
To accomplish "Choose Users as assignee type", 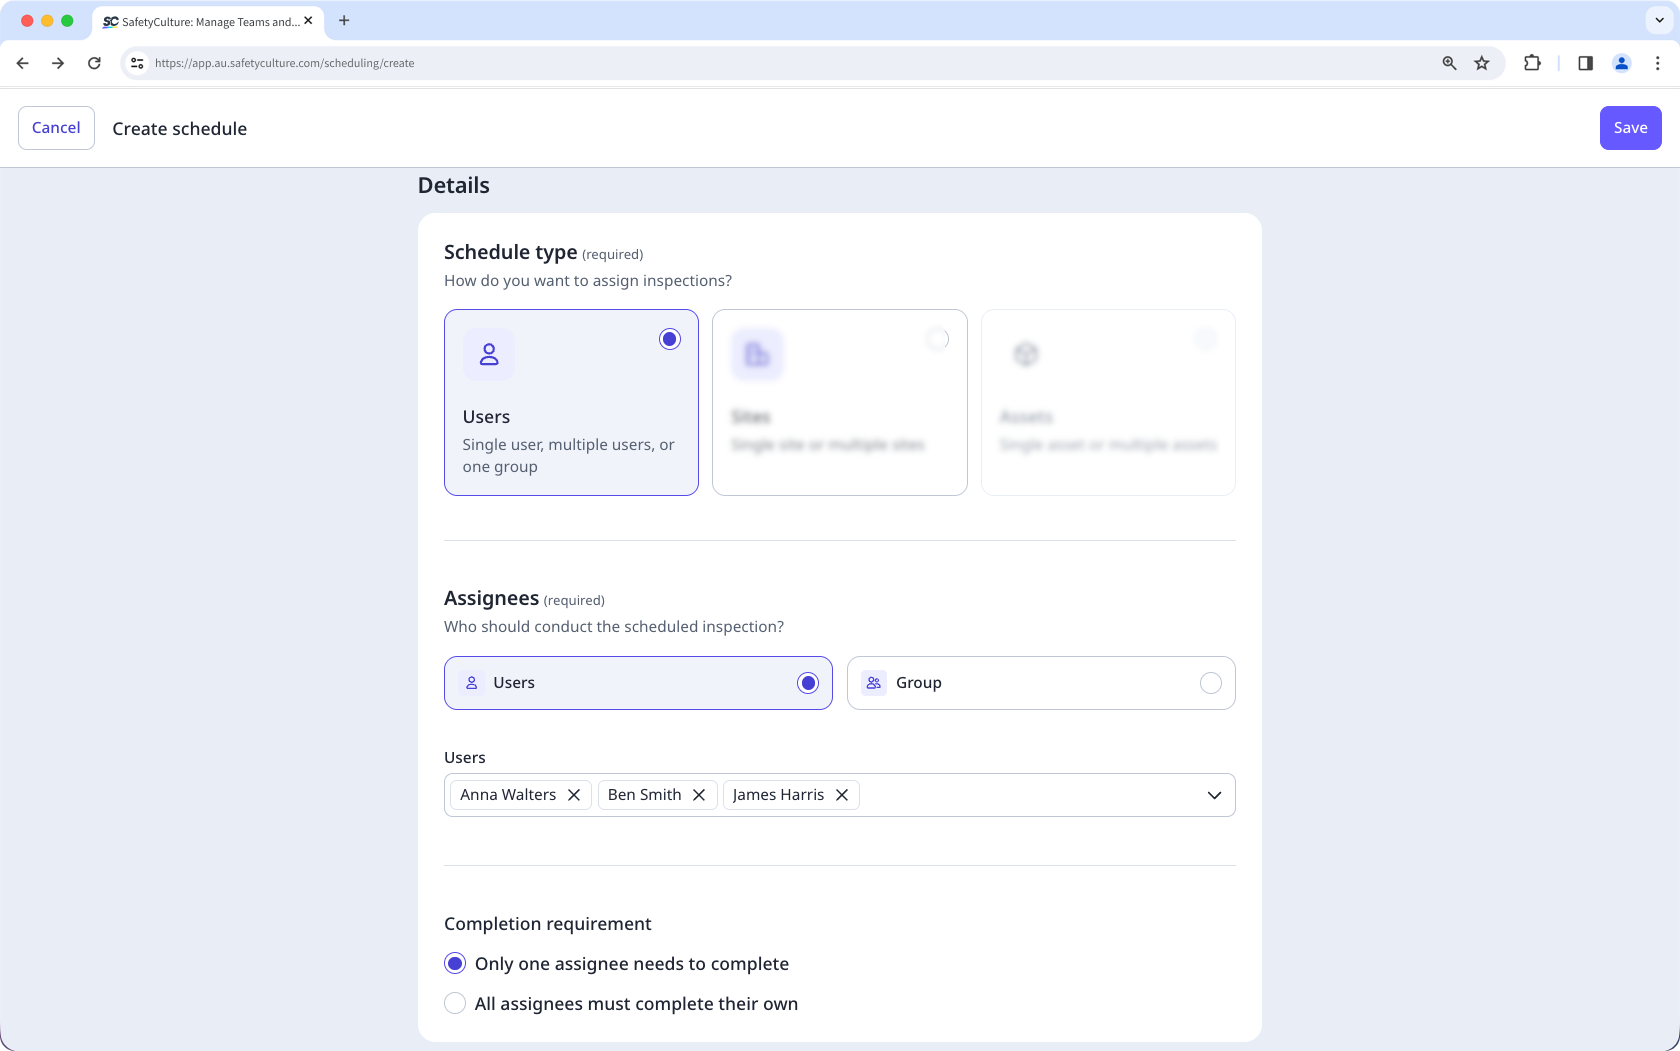I will [638, 683].
